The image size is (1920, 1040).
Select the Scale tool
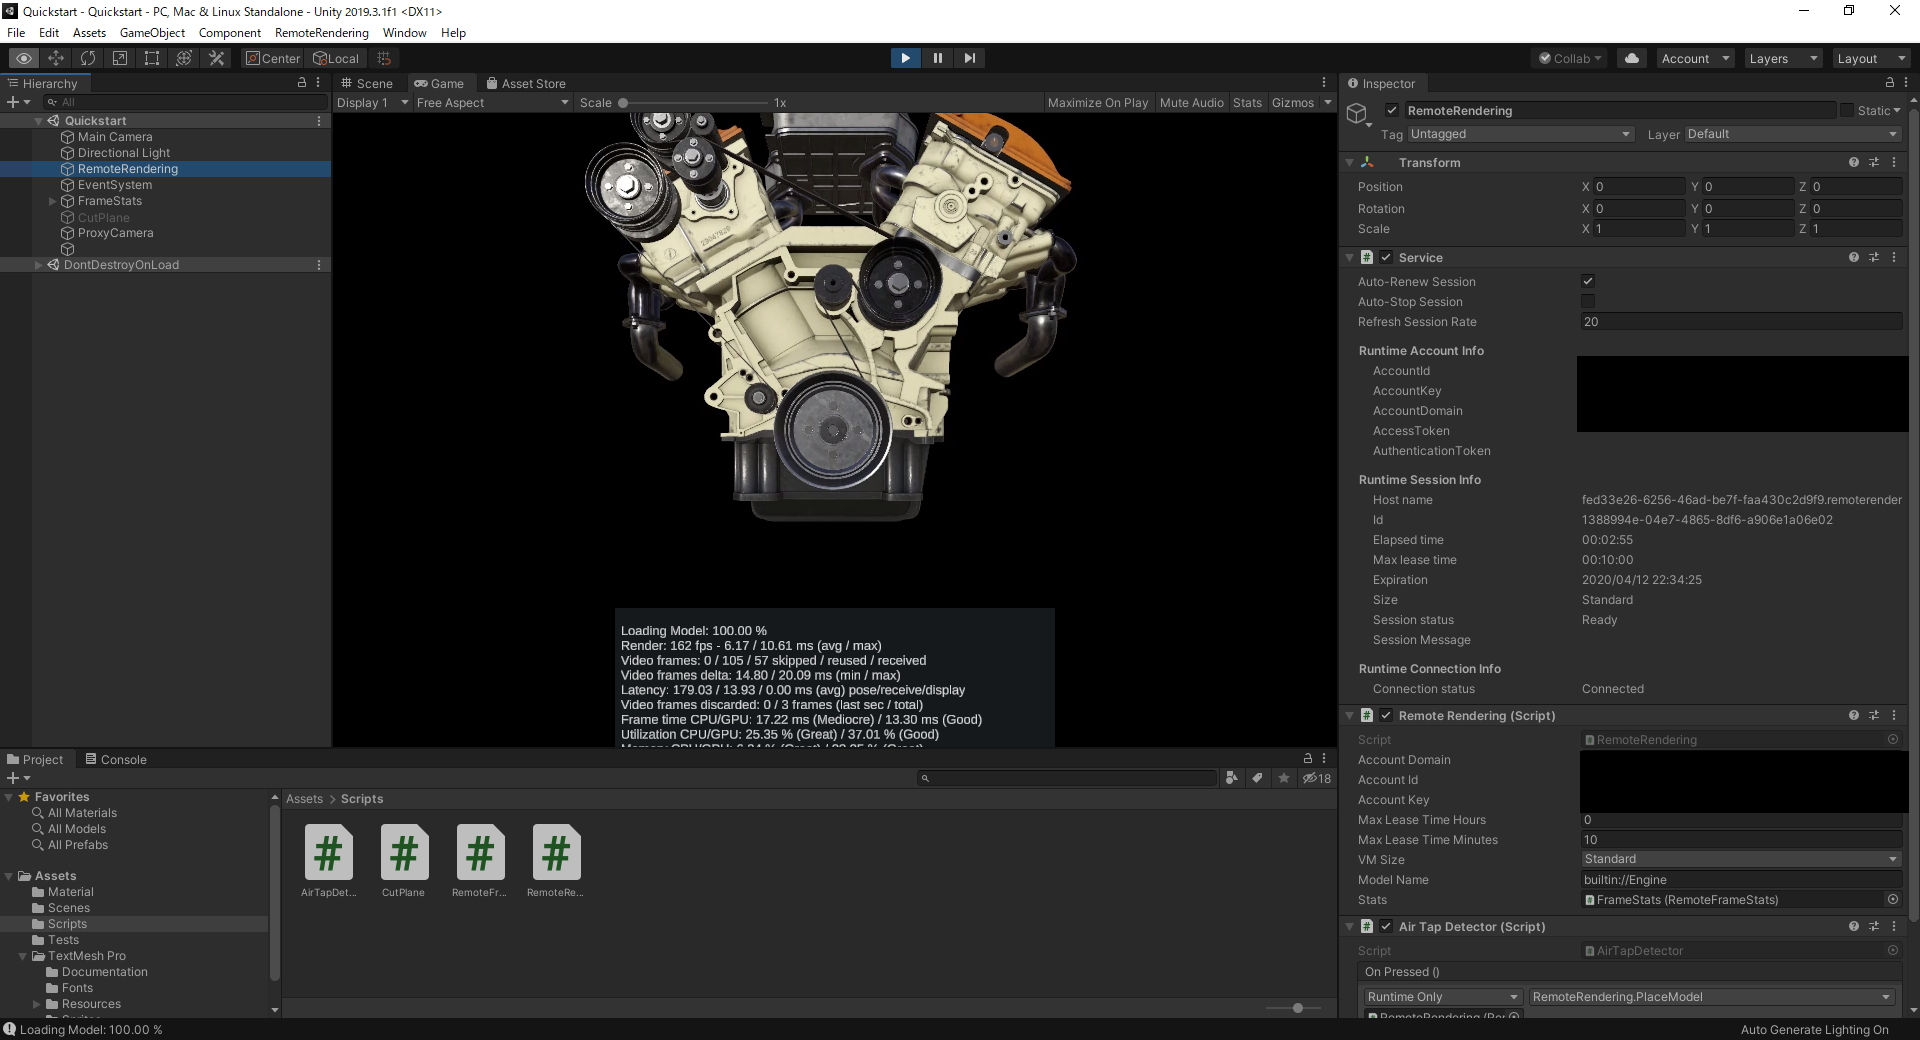(x=119, y=58)
